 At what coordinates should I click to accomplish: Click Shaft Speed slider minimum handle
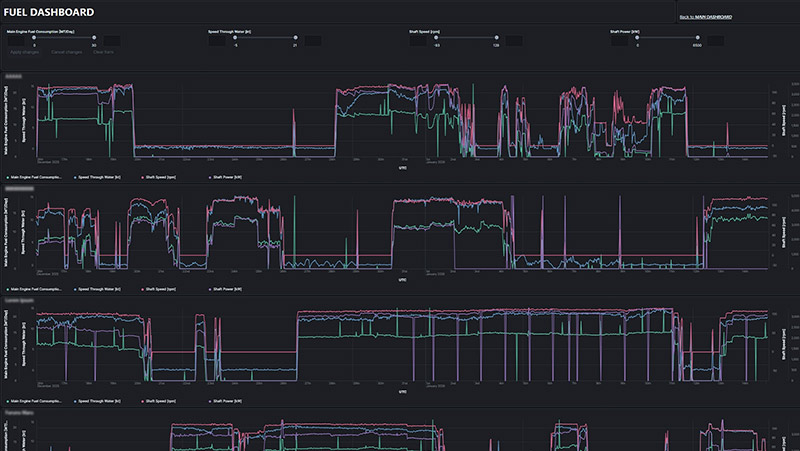[x=437, y=38]
